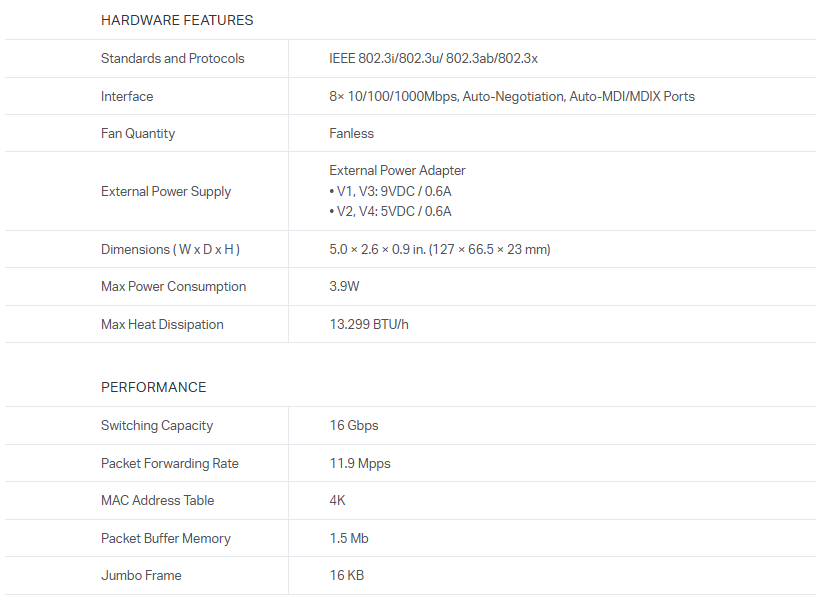Click the HARDWARE FEATURES section heading
The image size is (819, 601).
click(x=177, y=20)
